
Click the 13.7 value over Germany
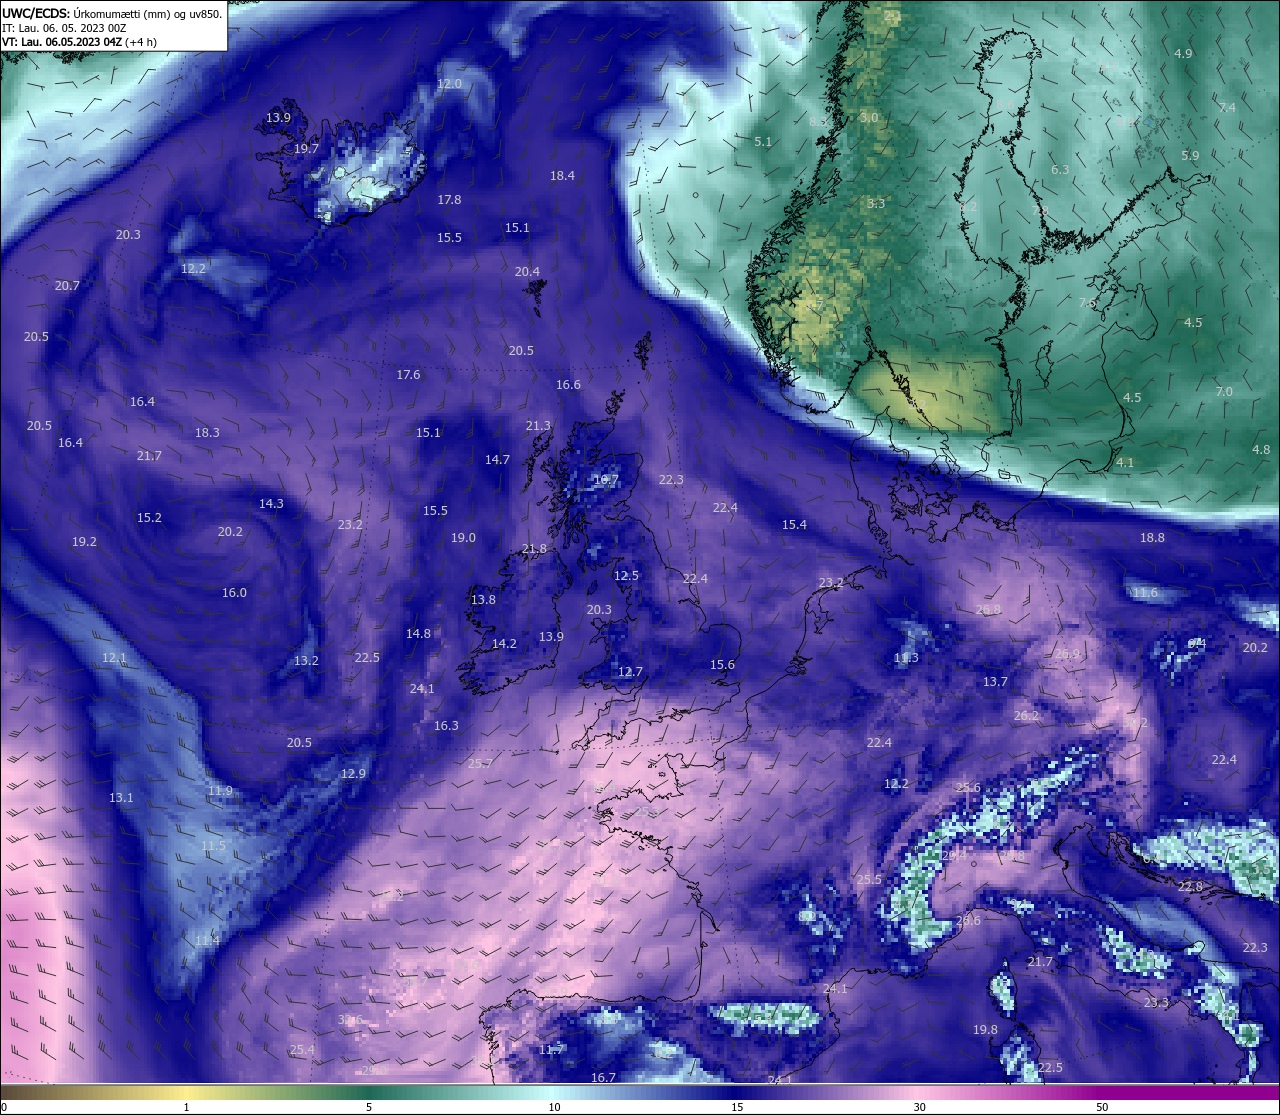[995, 682]
